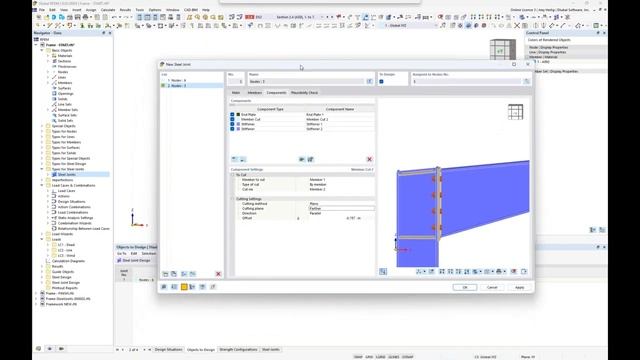Open the Cutting plane dropdown showing Farther

coord(341,208)
